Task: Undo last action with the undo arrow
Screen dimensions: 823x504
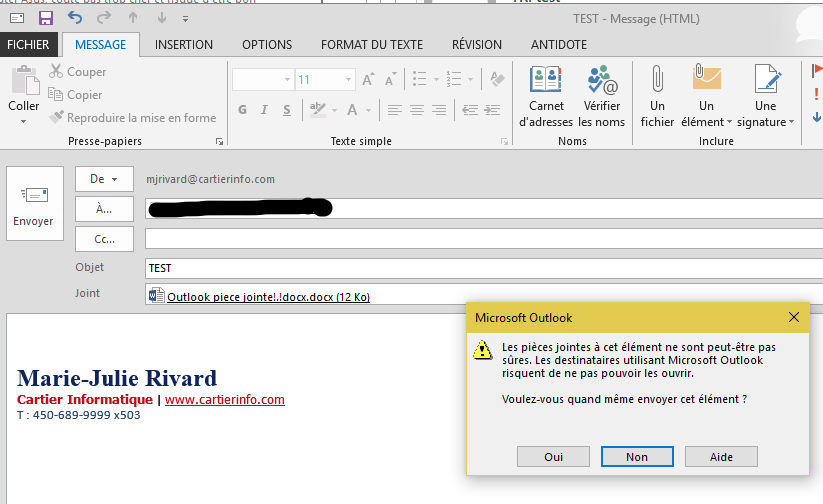Action: (75, 18)
